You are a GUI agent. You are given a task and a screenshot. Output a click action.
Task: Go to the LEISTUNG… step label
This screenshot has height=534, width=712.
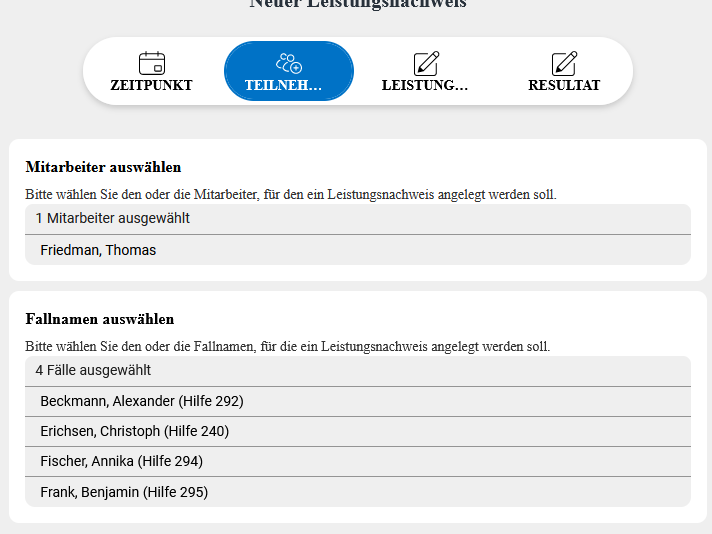tap(425, 86)
